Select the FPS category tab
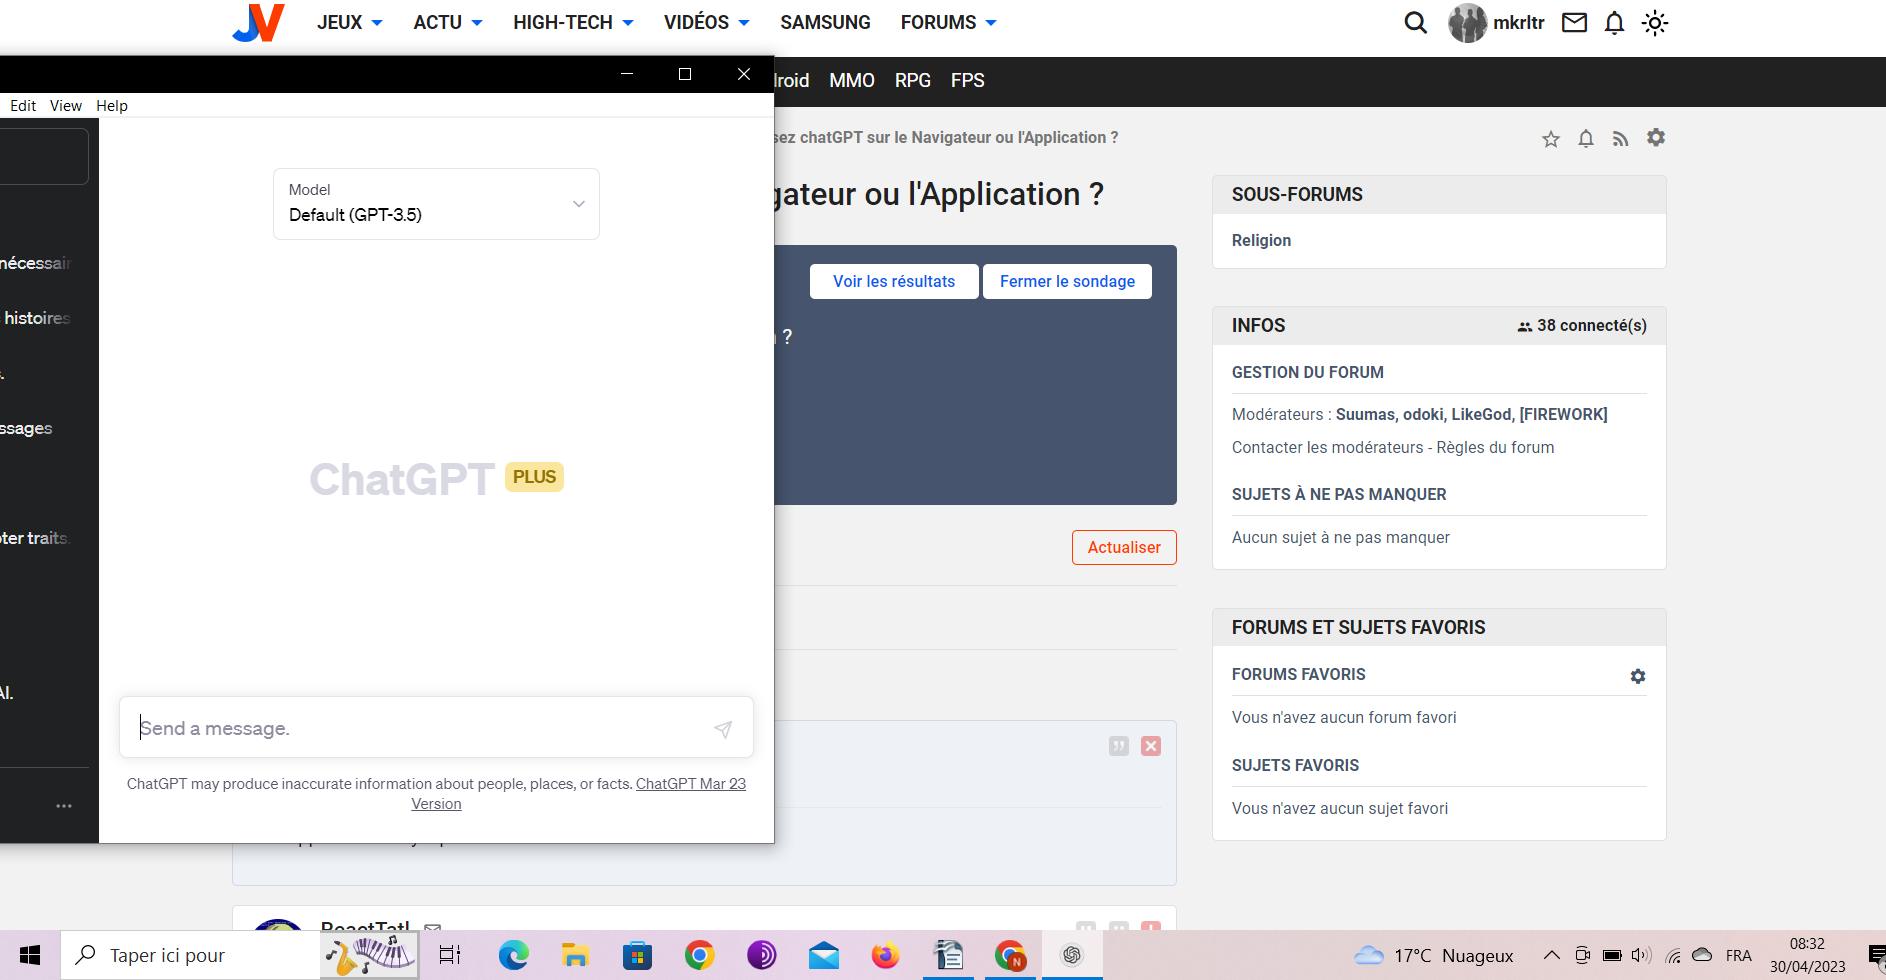This screenshot has width=1886, height=980. click(x=968, y=81)
